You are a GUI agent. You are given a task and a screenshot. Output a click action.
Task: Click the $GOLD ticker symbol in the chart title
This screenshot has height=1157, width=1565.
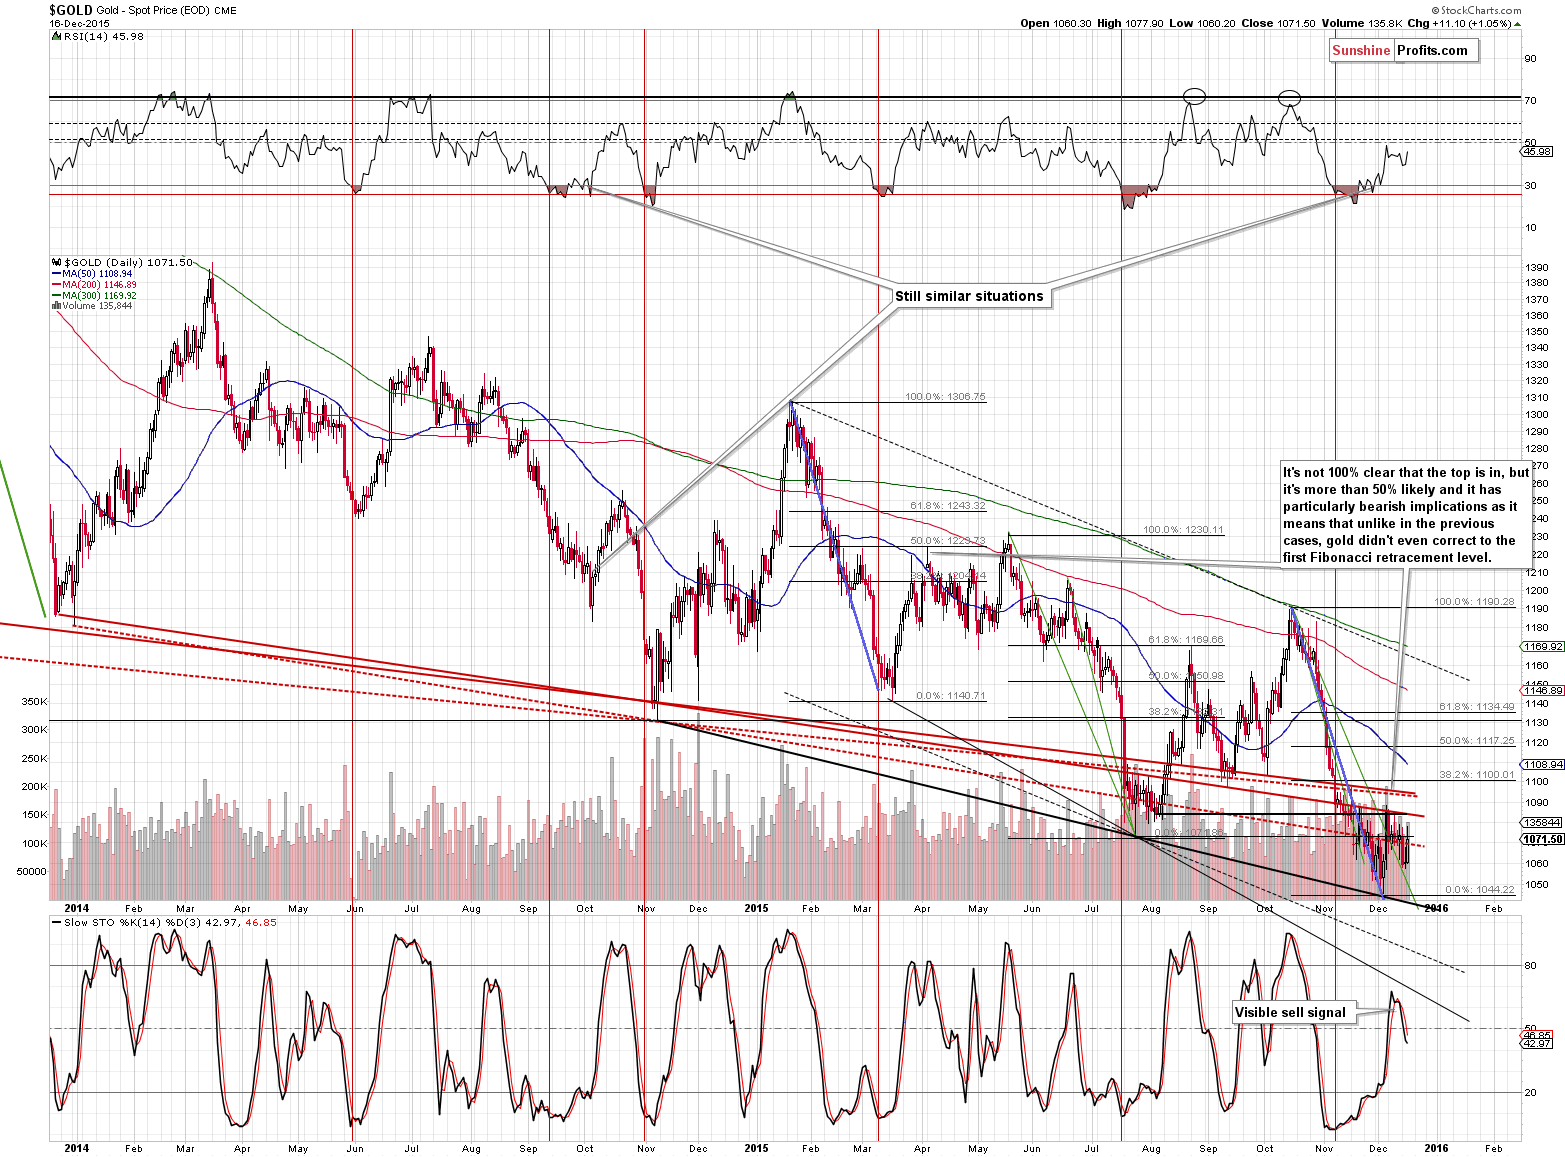[x=71, y=9]
